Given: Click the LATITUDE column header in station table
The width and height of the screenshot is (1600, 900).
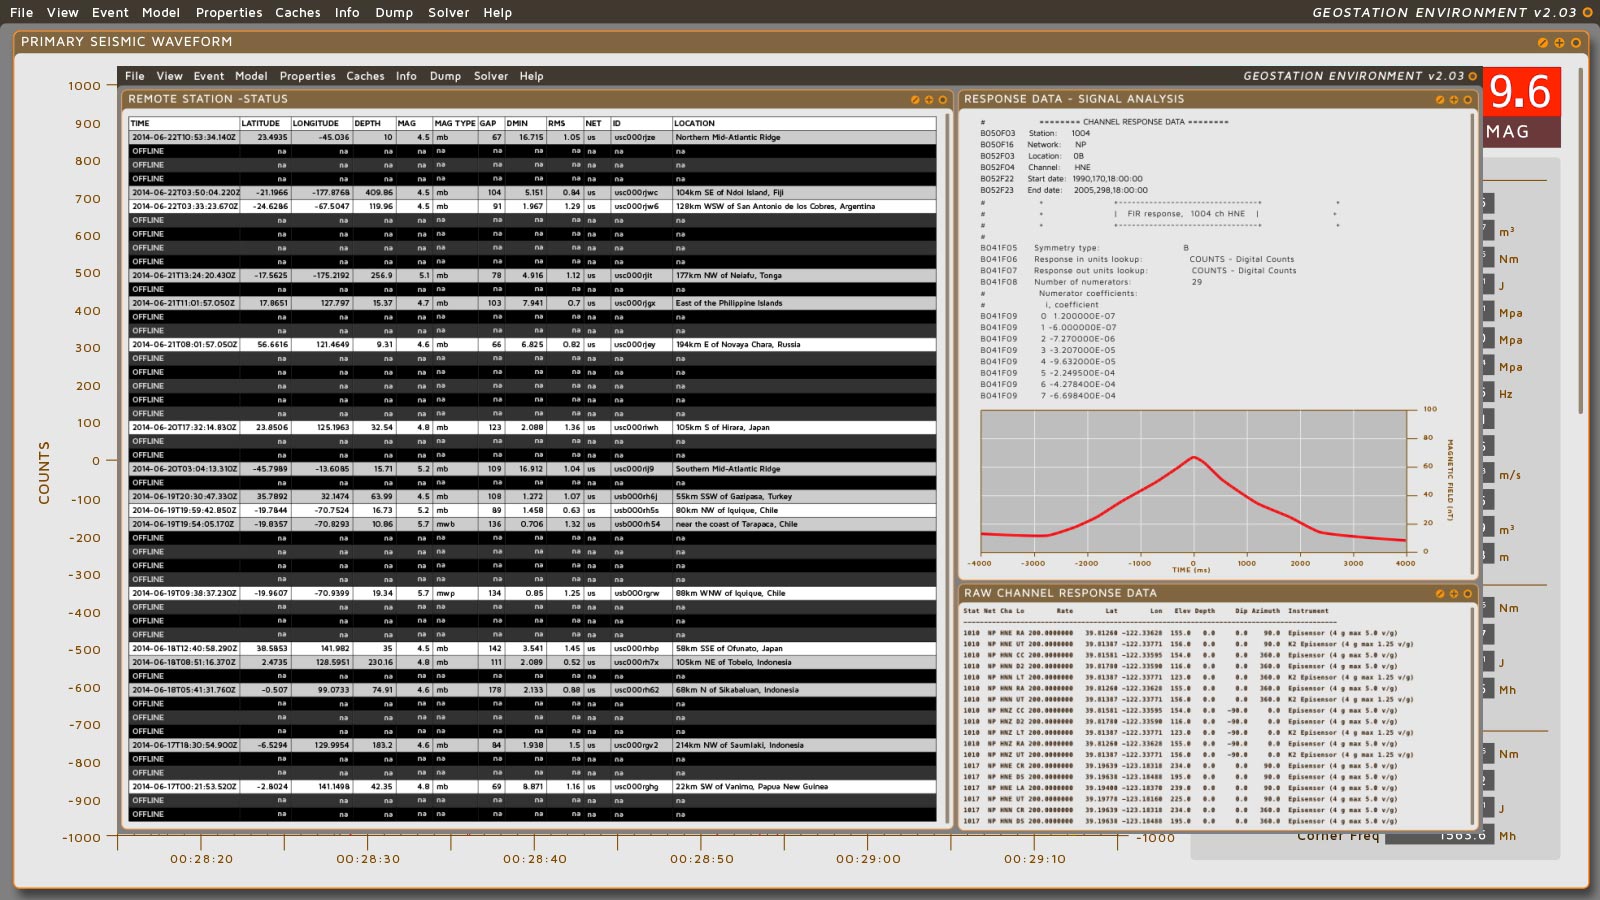Looking at the screenshot, I should [x=260, y=124].
